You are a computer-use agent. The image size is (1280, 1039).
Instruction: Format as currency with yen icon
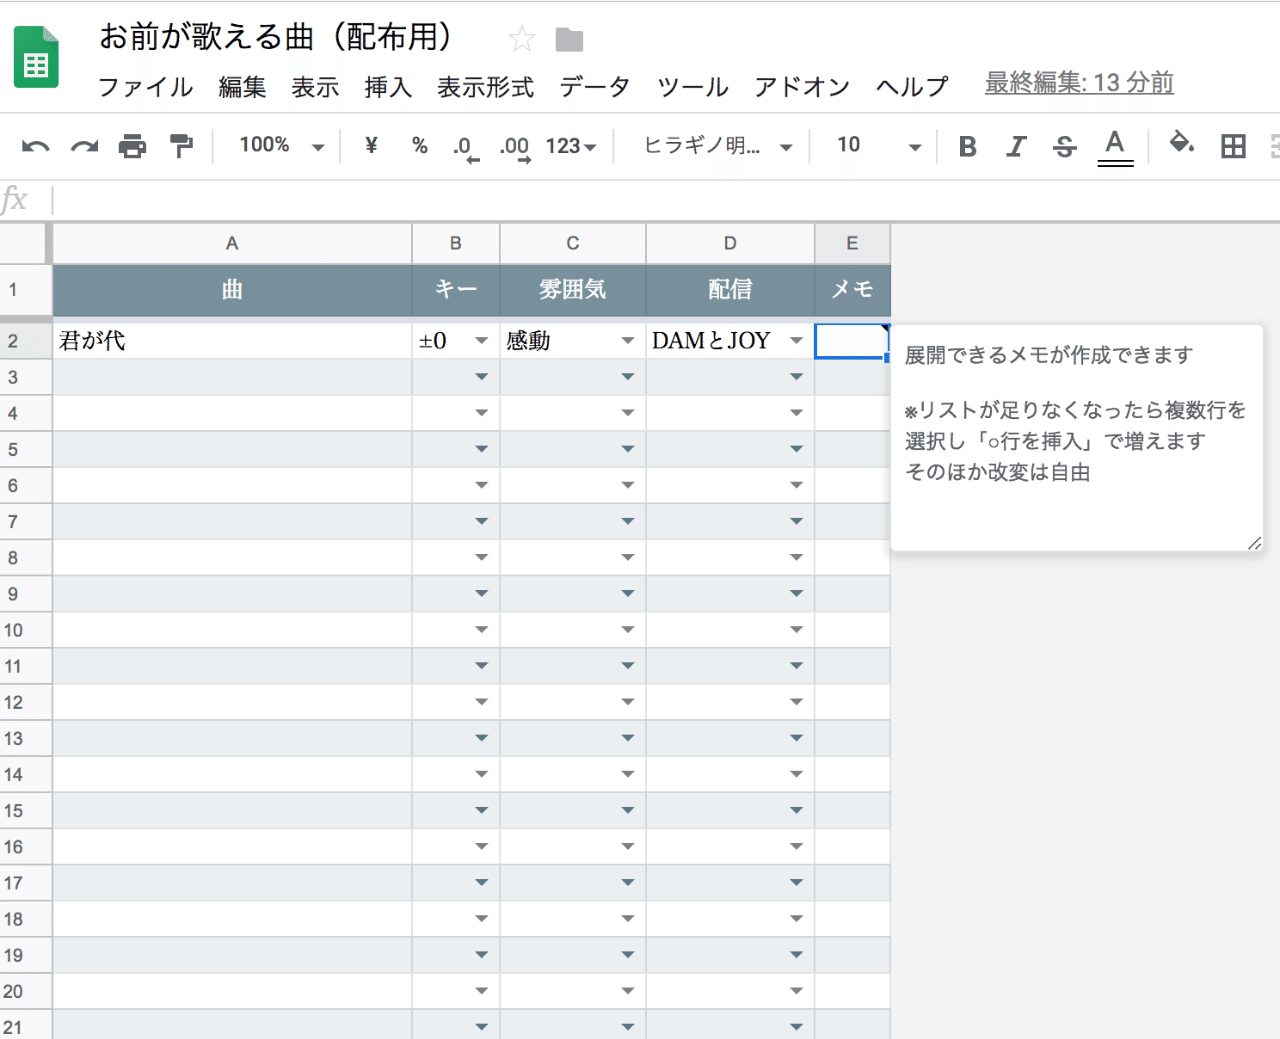[371, 145]
